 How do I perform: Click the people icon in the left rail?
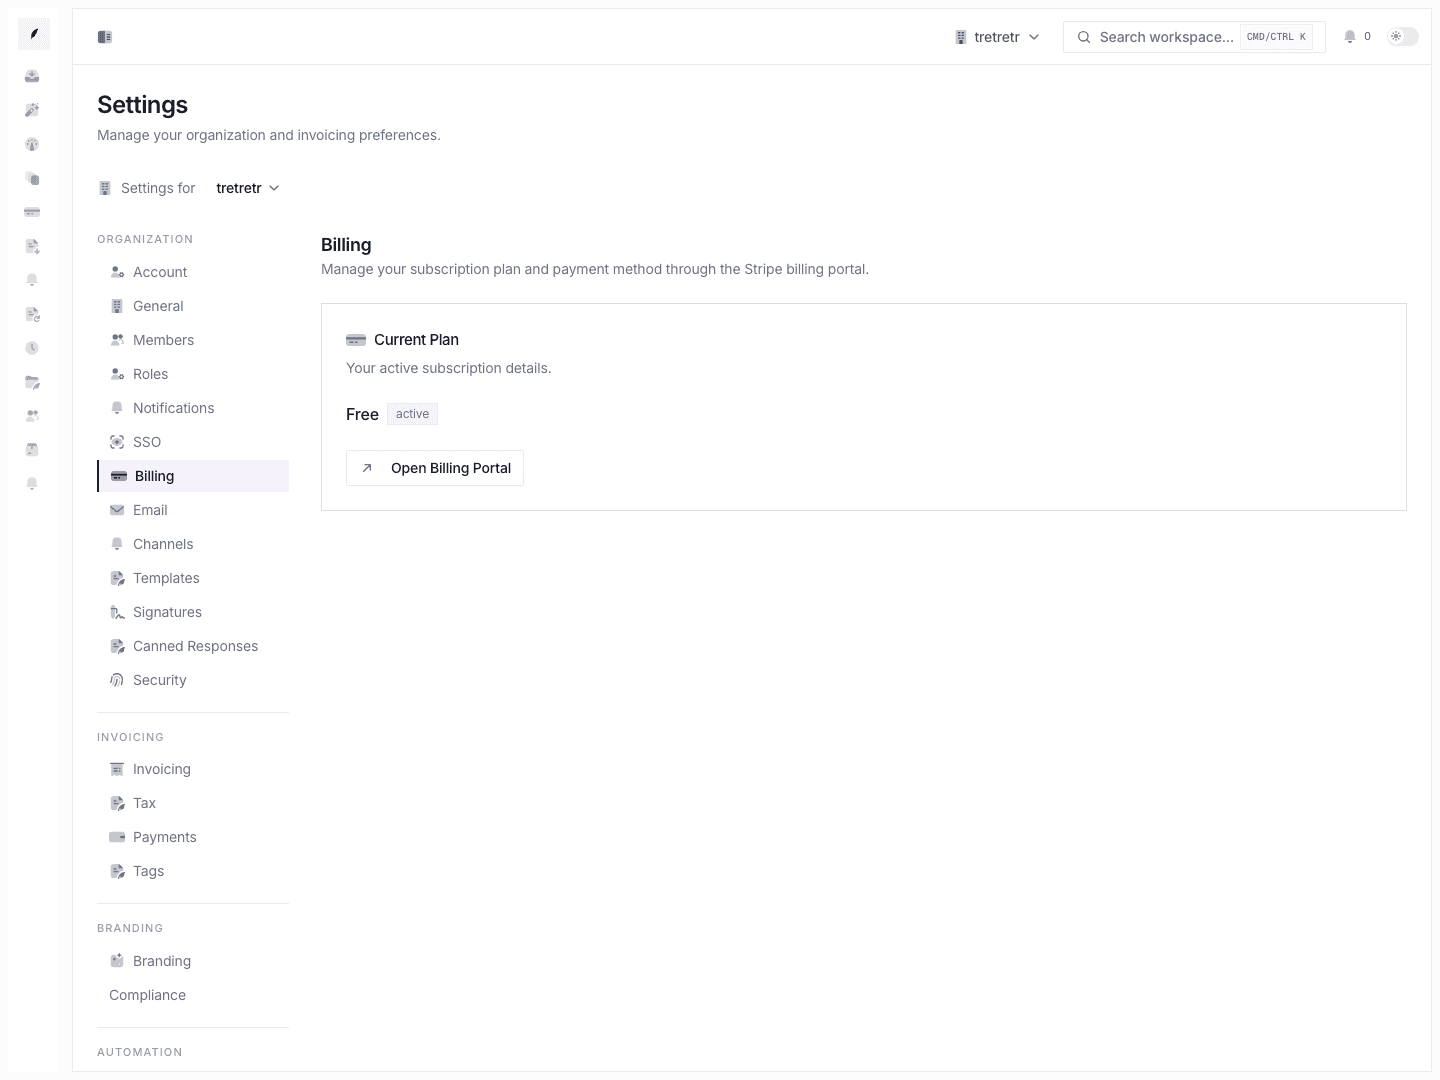(x=32, y=416)
